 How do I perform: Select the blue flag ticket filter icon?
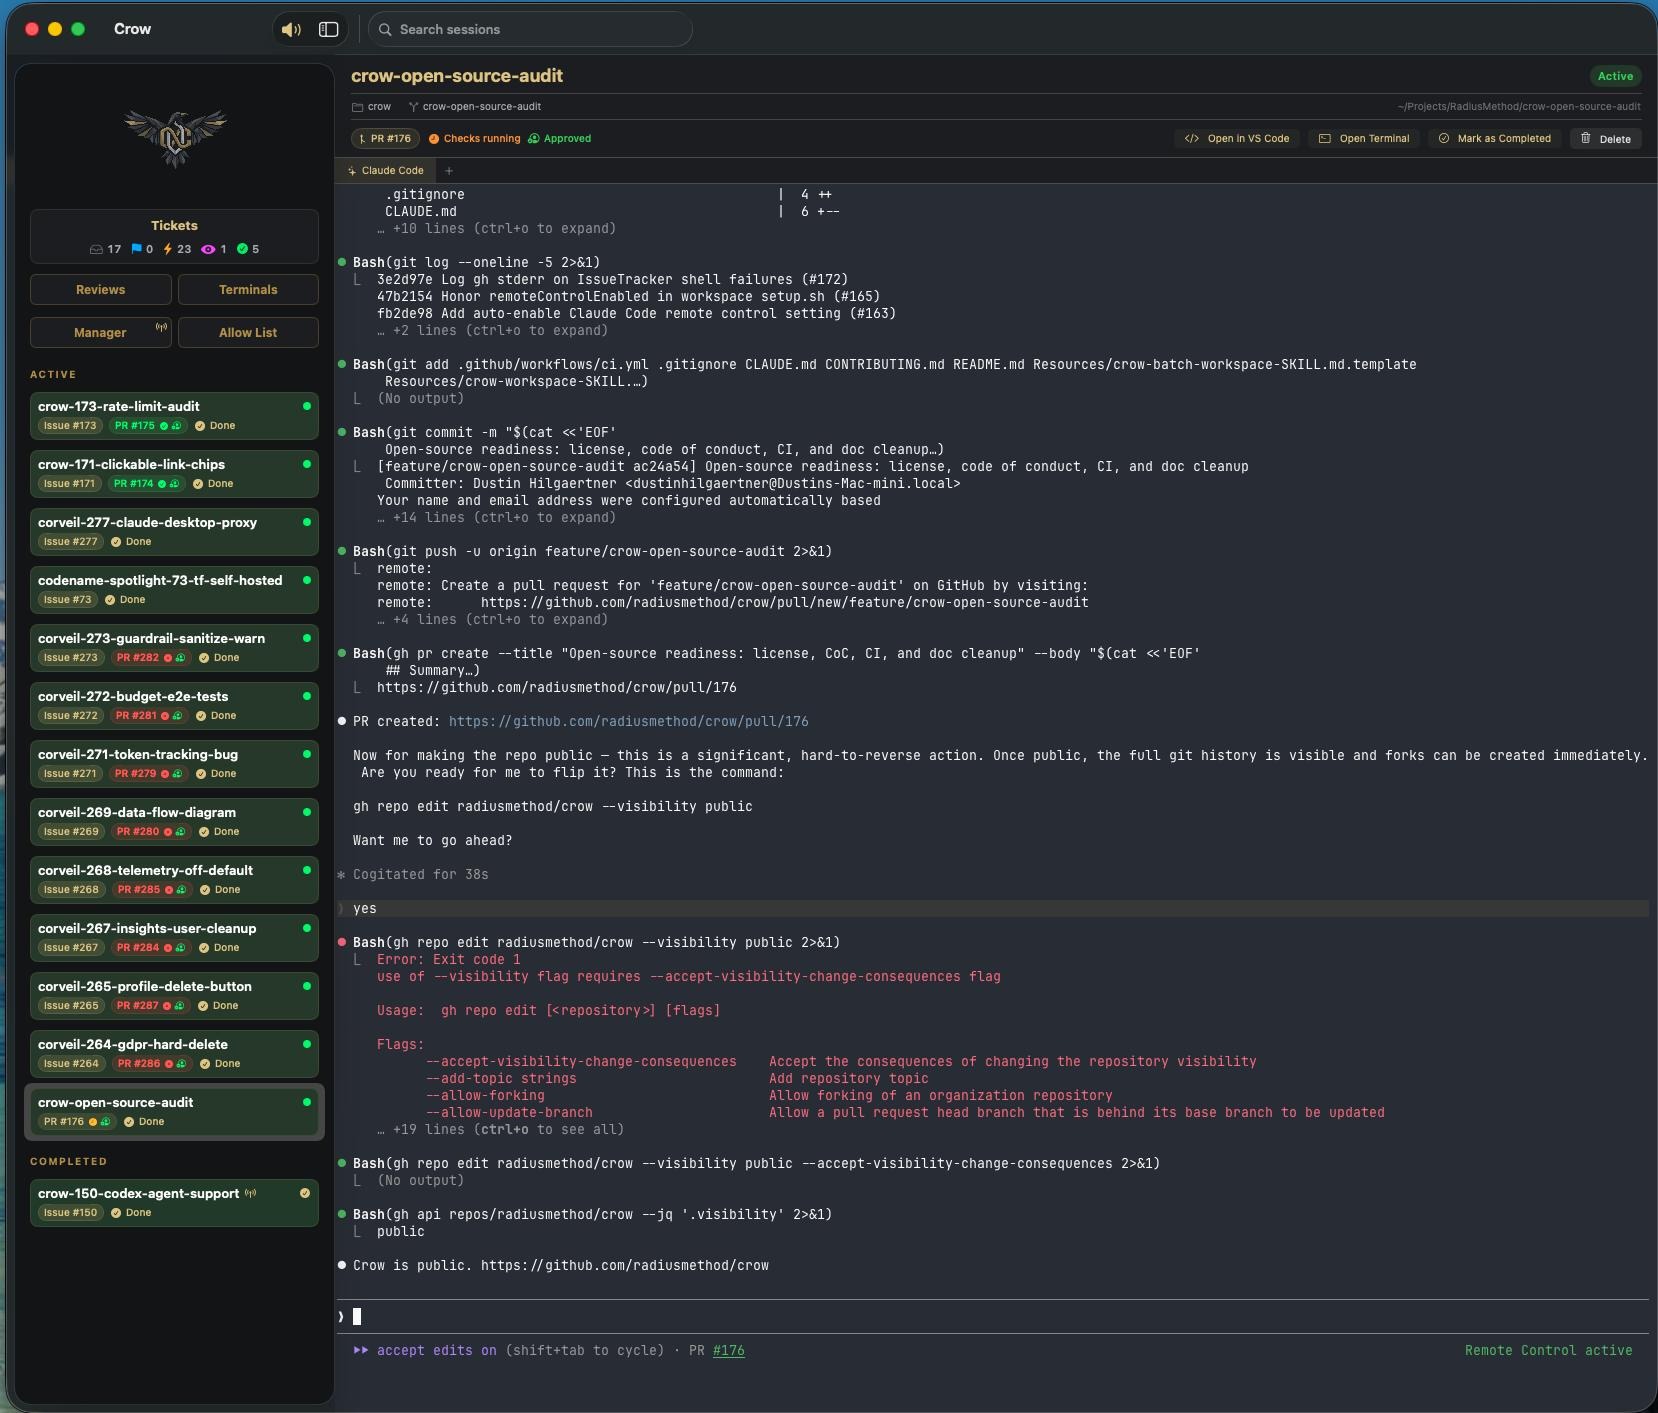(136, 249)
